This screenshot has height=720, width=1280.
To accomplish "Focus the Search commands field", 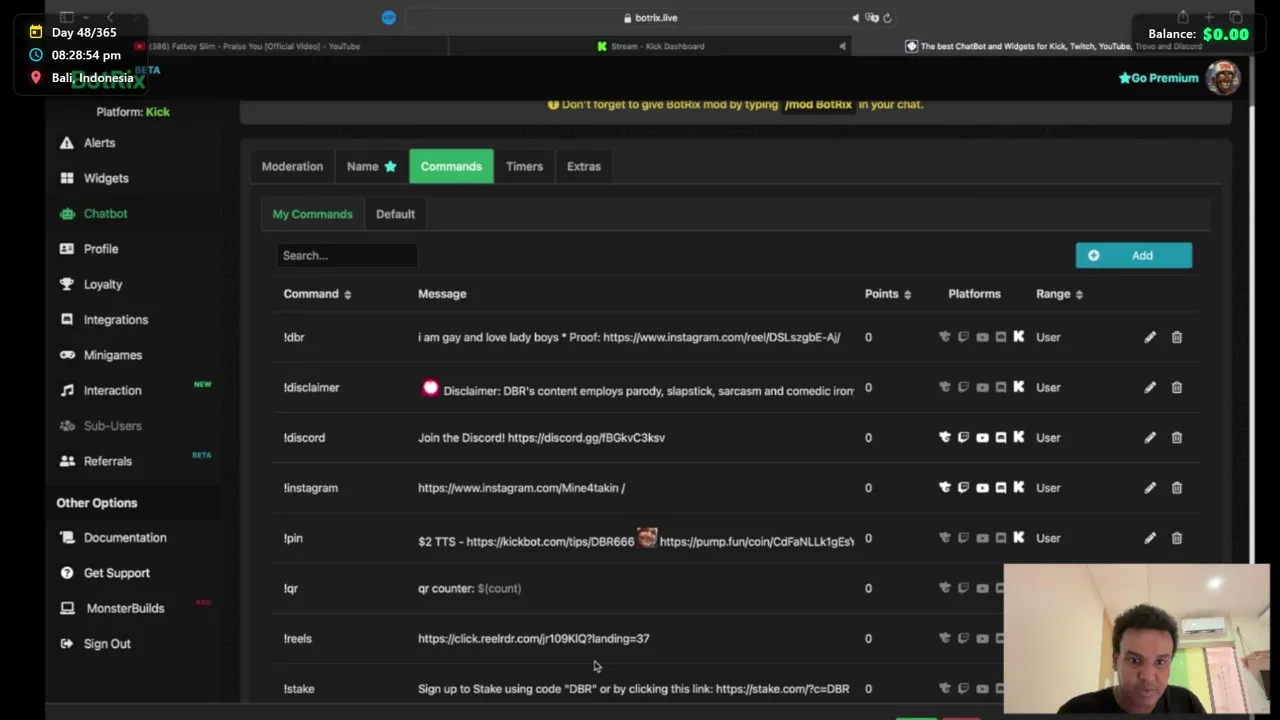I will pyautogui.click(x=346, y=255).
